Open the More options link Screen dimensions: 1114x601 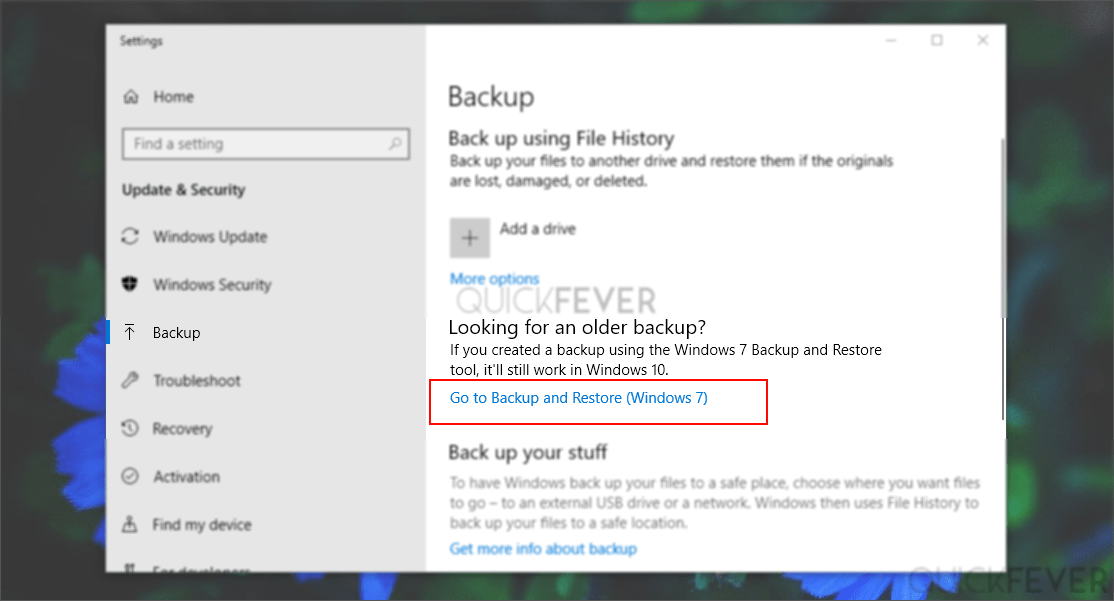[494, 278]
